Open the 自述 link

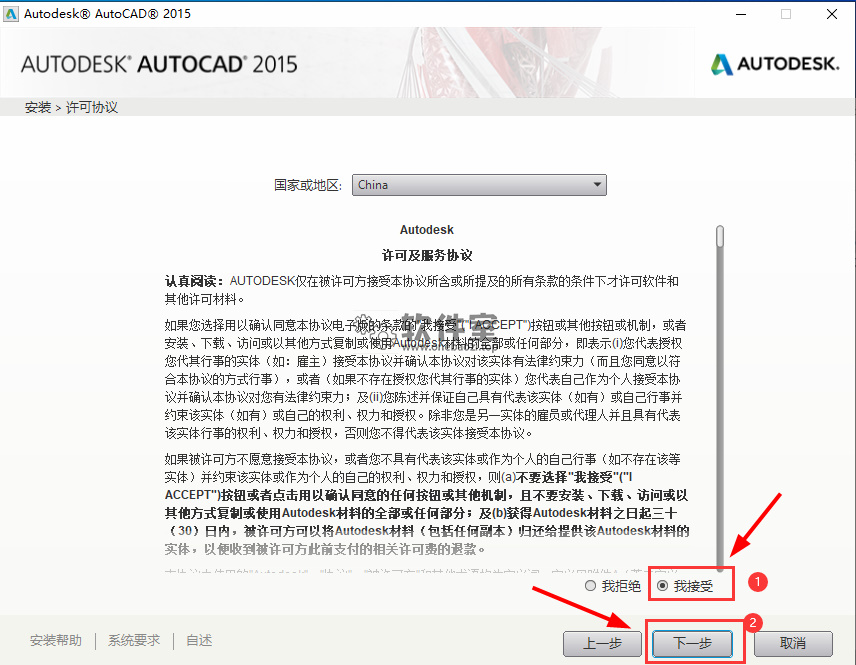[199, 640]
